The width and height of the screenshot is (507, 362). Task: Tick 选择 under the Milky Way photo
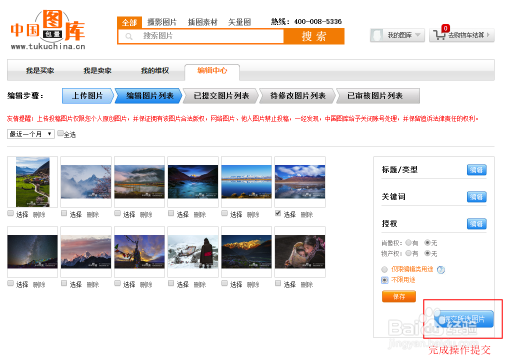tap(11, 283)
